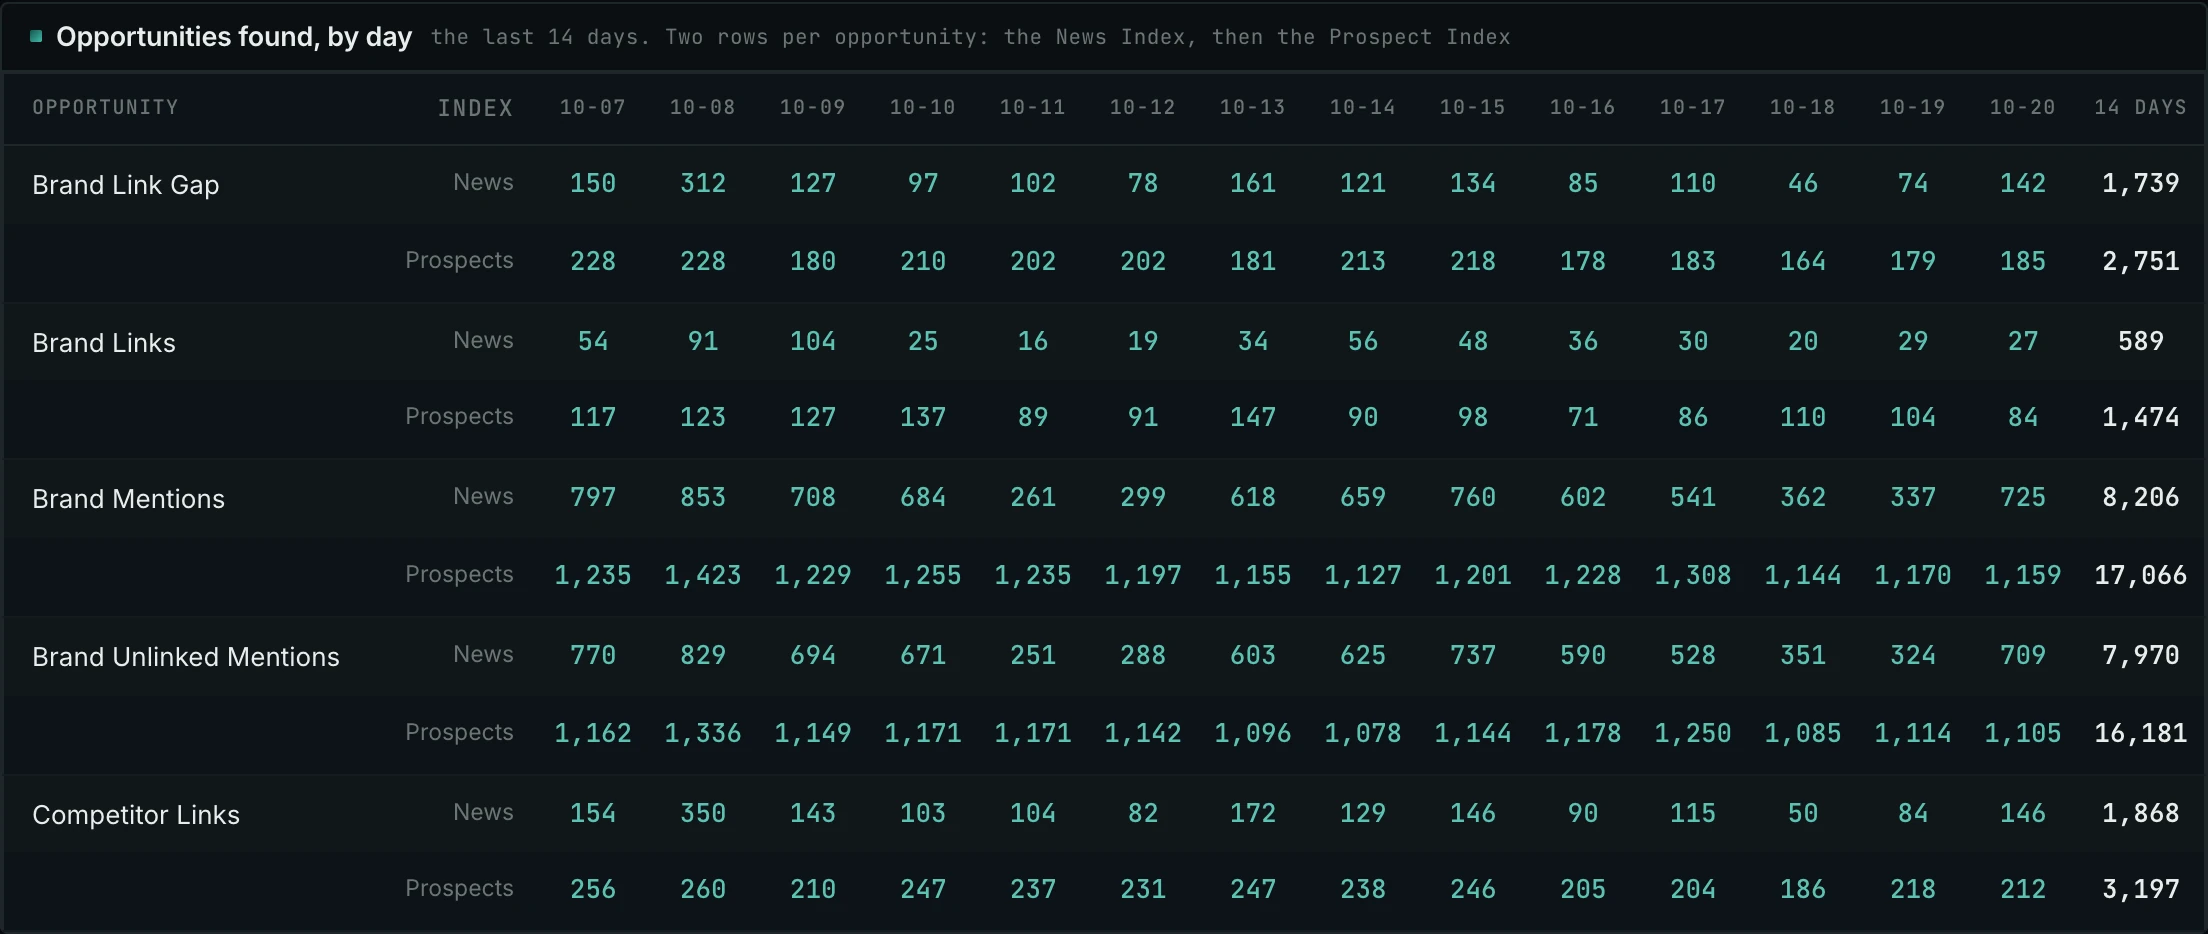Viewport: 2208px width, 934px height.
Task: Click the Competitor Links News value 350
Action: click(x=703, y=813)
